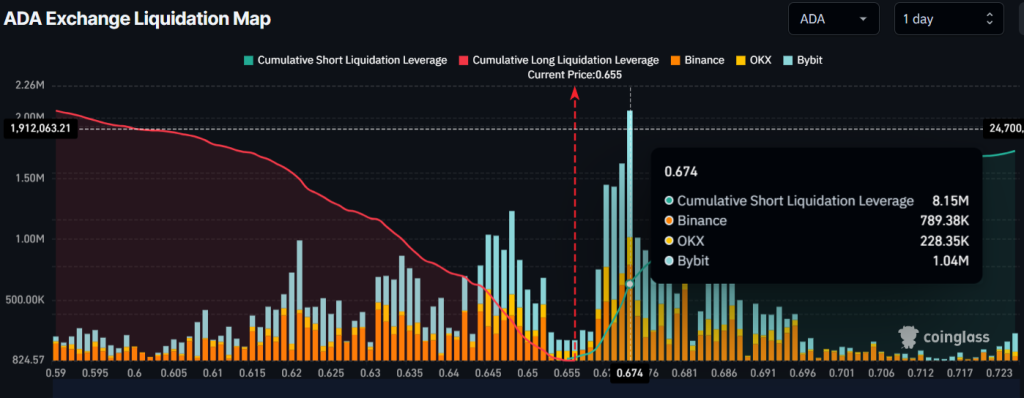Screen dimensions: 1024x398
Task: Click the red Cumulative Long legend swatch
Action: [463, 60]
